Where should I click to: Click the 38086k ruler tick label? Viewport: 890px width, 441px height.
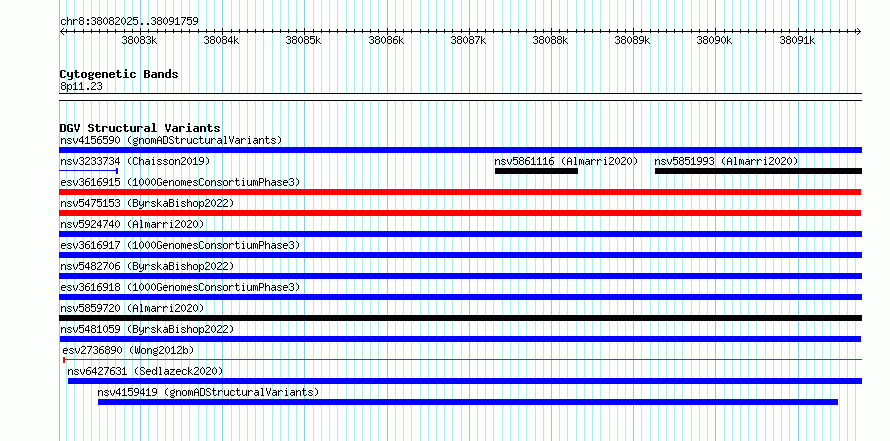pos(387,41)
